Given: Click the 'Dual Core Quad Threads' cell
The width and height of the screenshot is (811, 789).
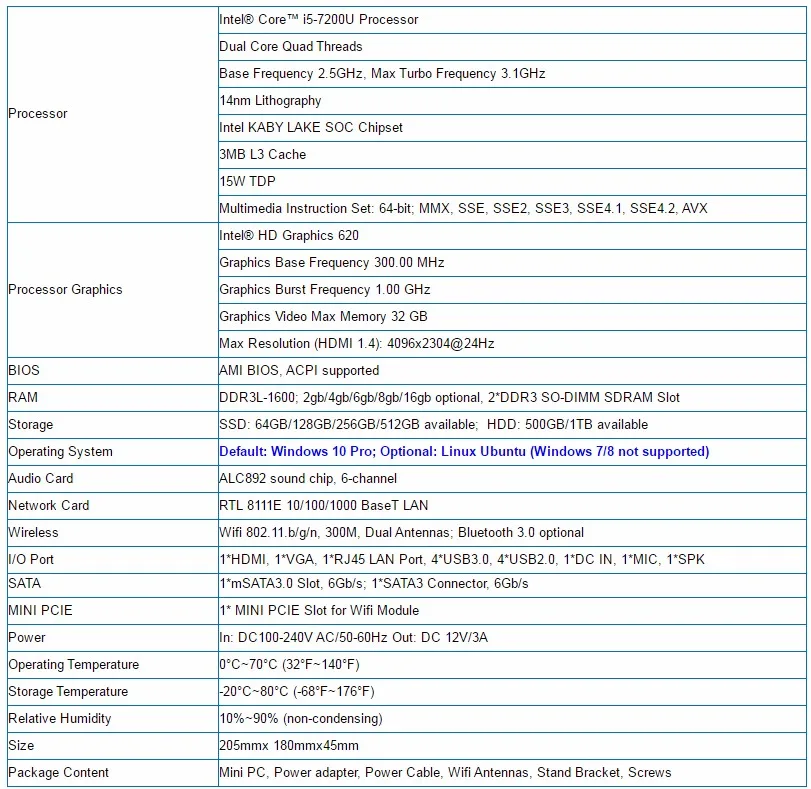Looking at the screenshot, I should point(512,47).
